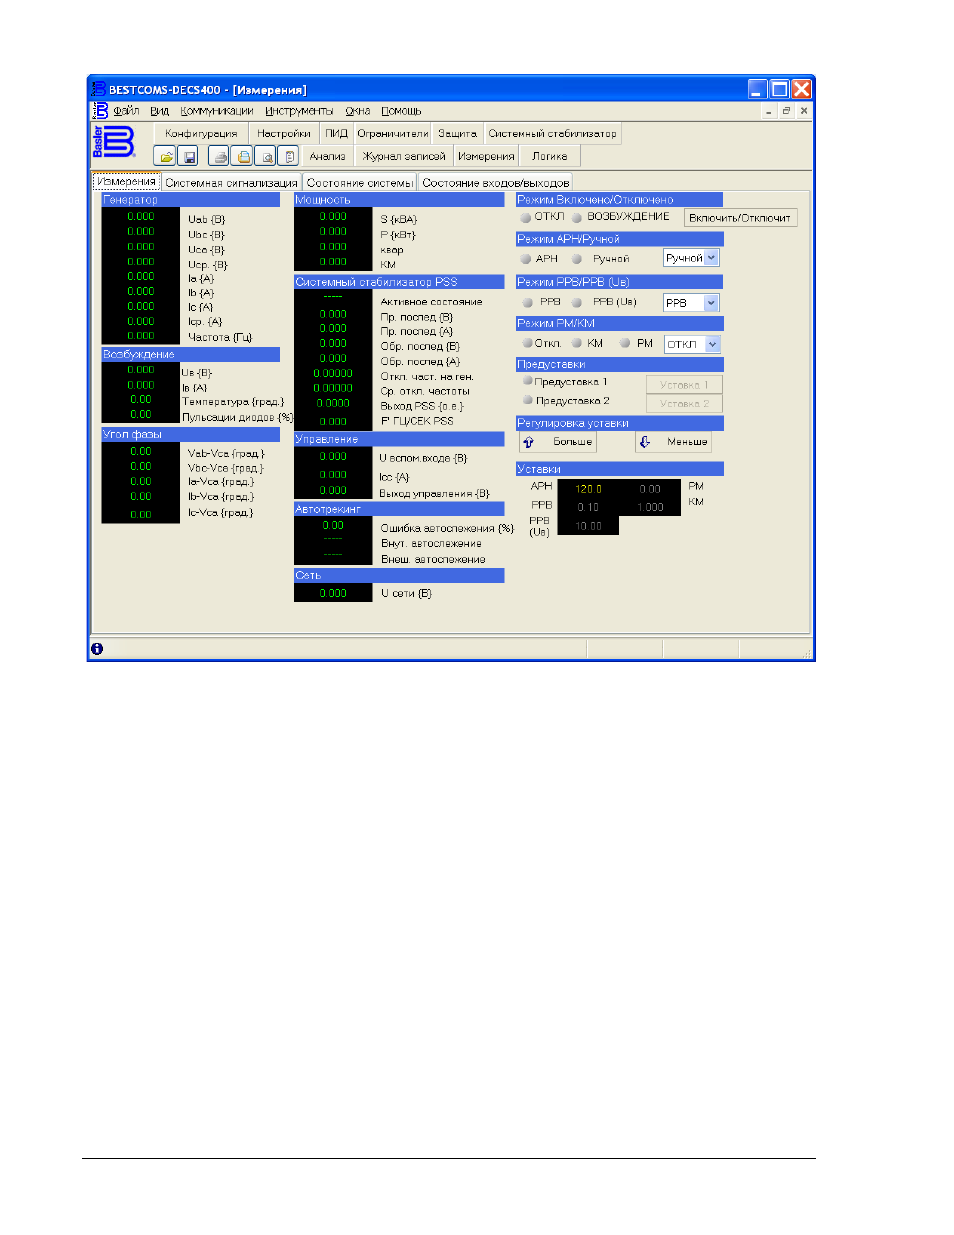Click the Конфигурация button
The height and width of the screenshot is (1235, 954).
[201, 133]
